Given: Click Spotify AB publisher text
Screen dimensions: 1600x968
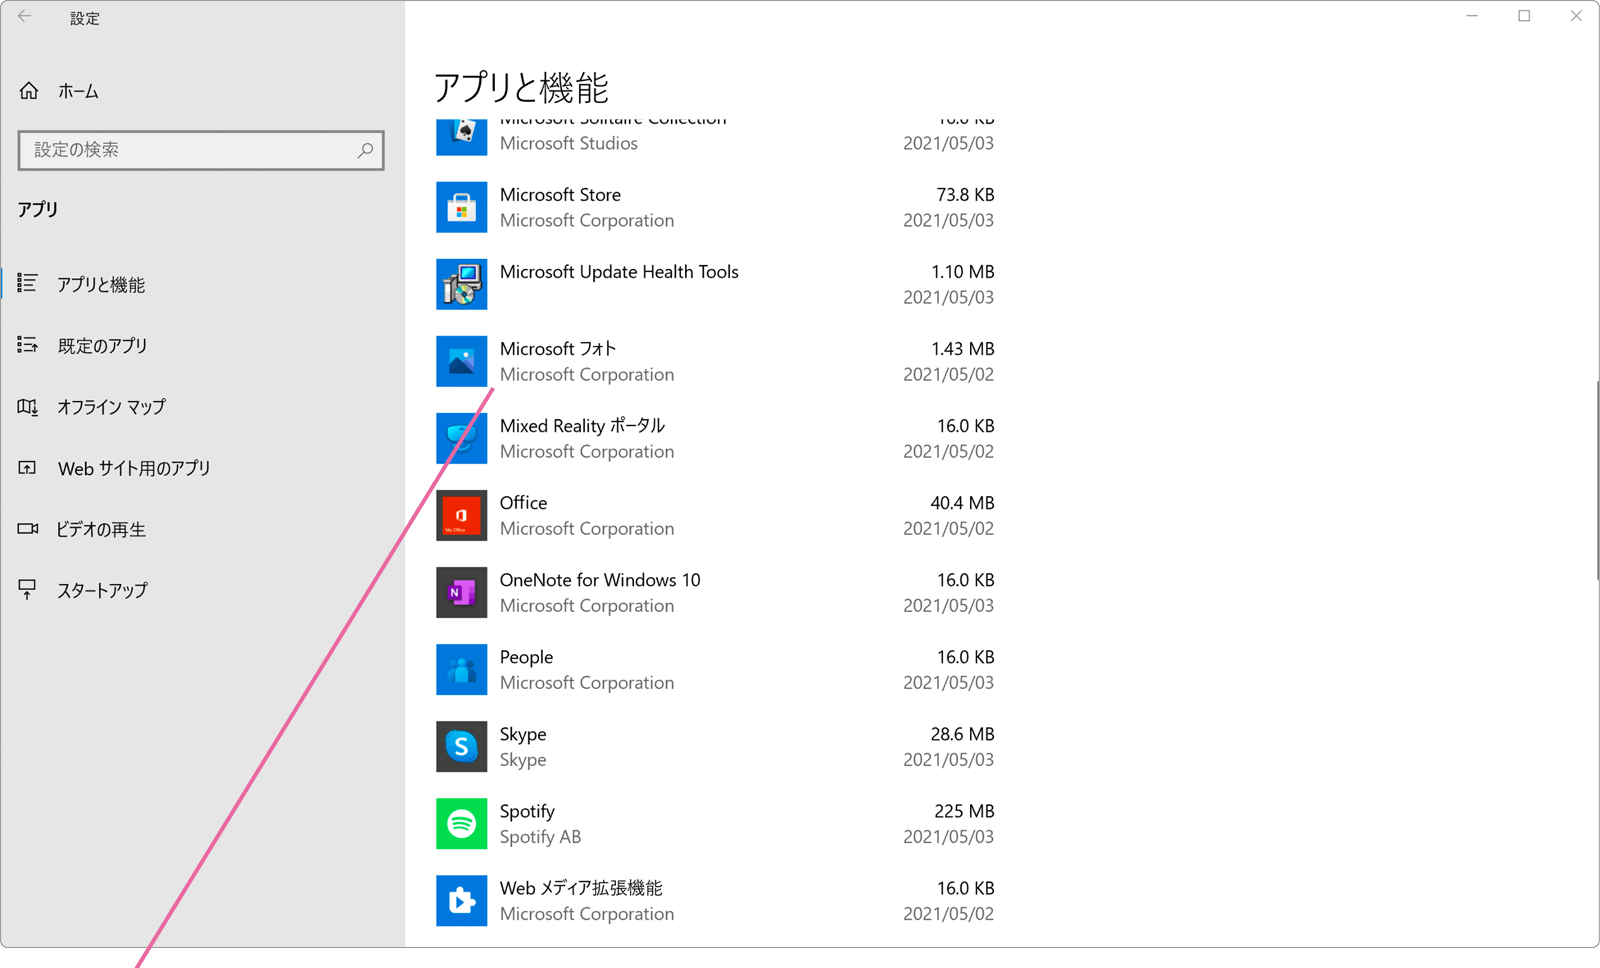Looking at the screenshot, I should (540, 837).
